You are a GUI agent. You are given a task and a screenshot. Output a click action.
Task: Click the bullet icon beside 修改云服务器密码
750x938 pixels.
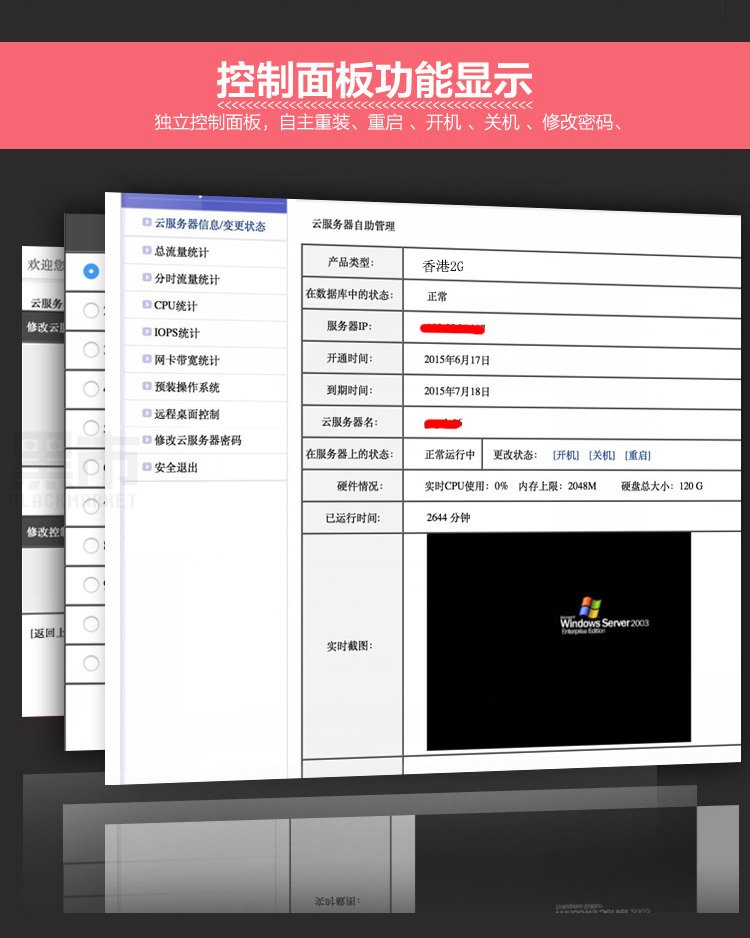click(147, 439)
